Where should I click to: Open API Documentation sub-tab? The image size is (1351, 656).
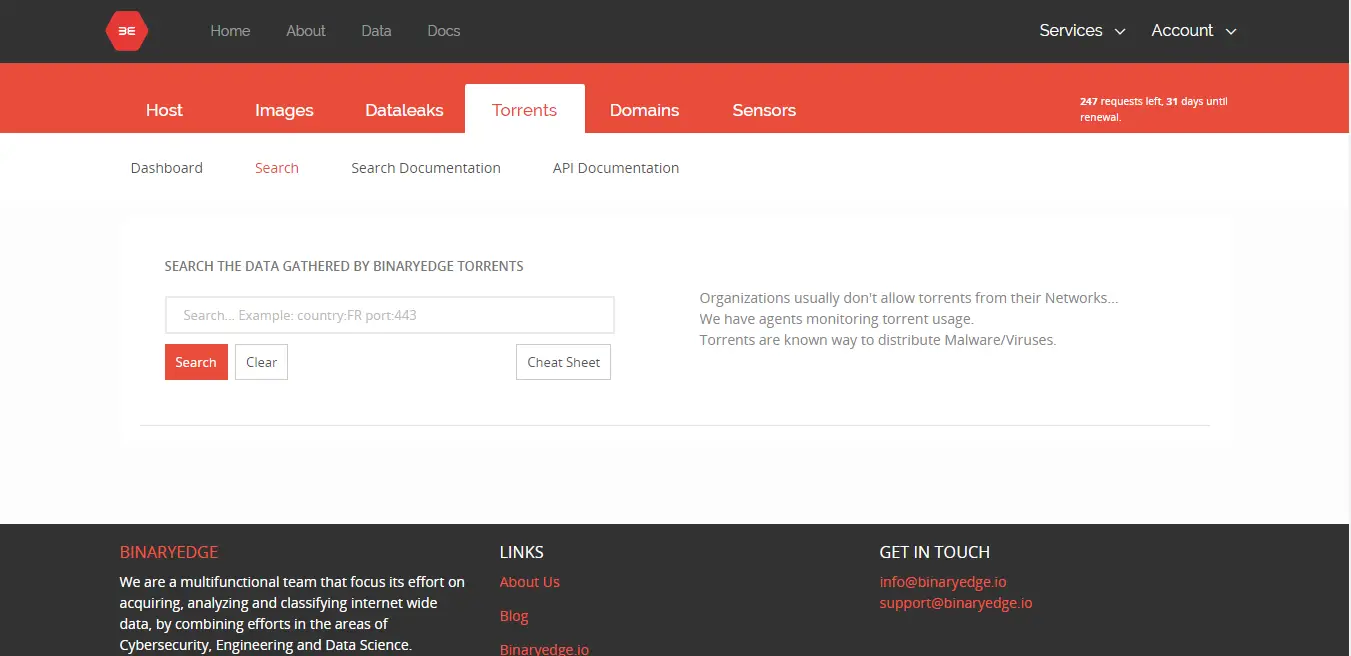616,168
